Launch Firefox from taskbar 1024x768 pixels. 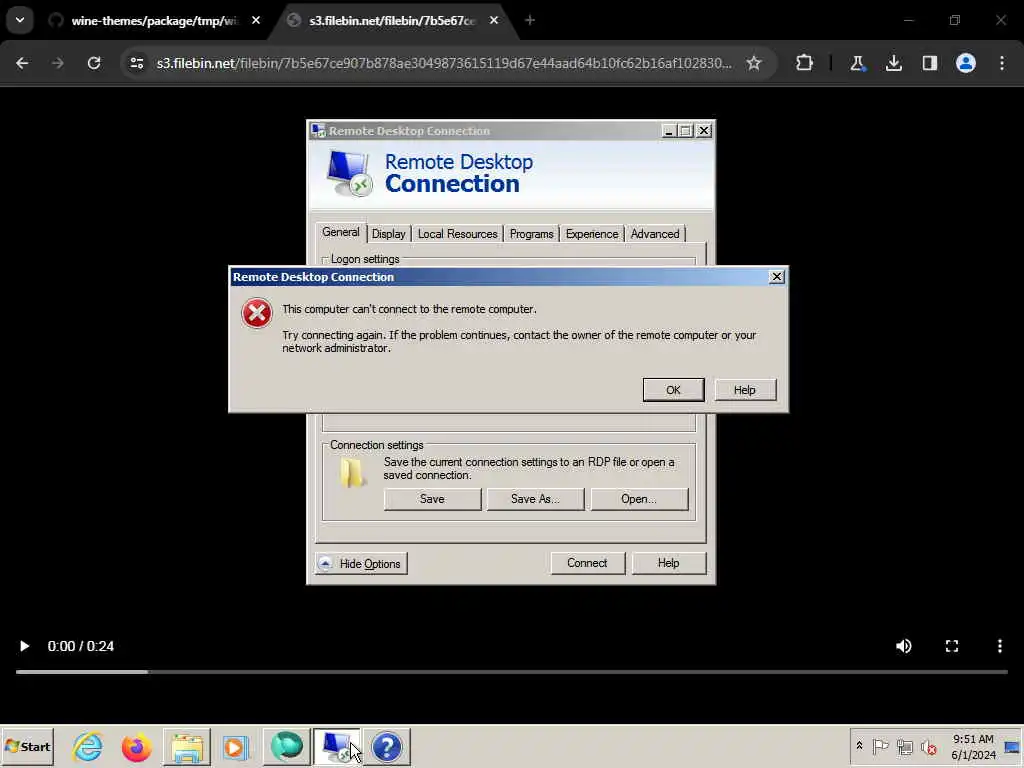pos(136,746)
